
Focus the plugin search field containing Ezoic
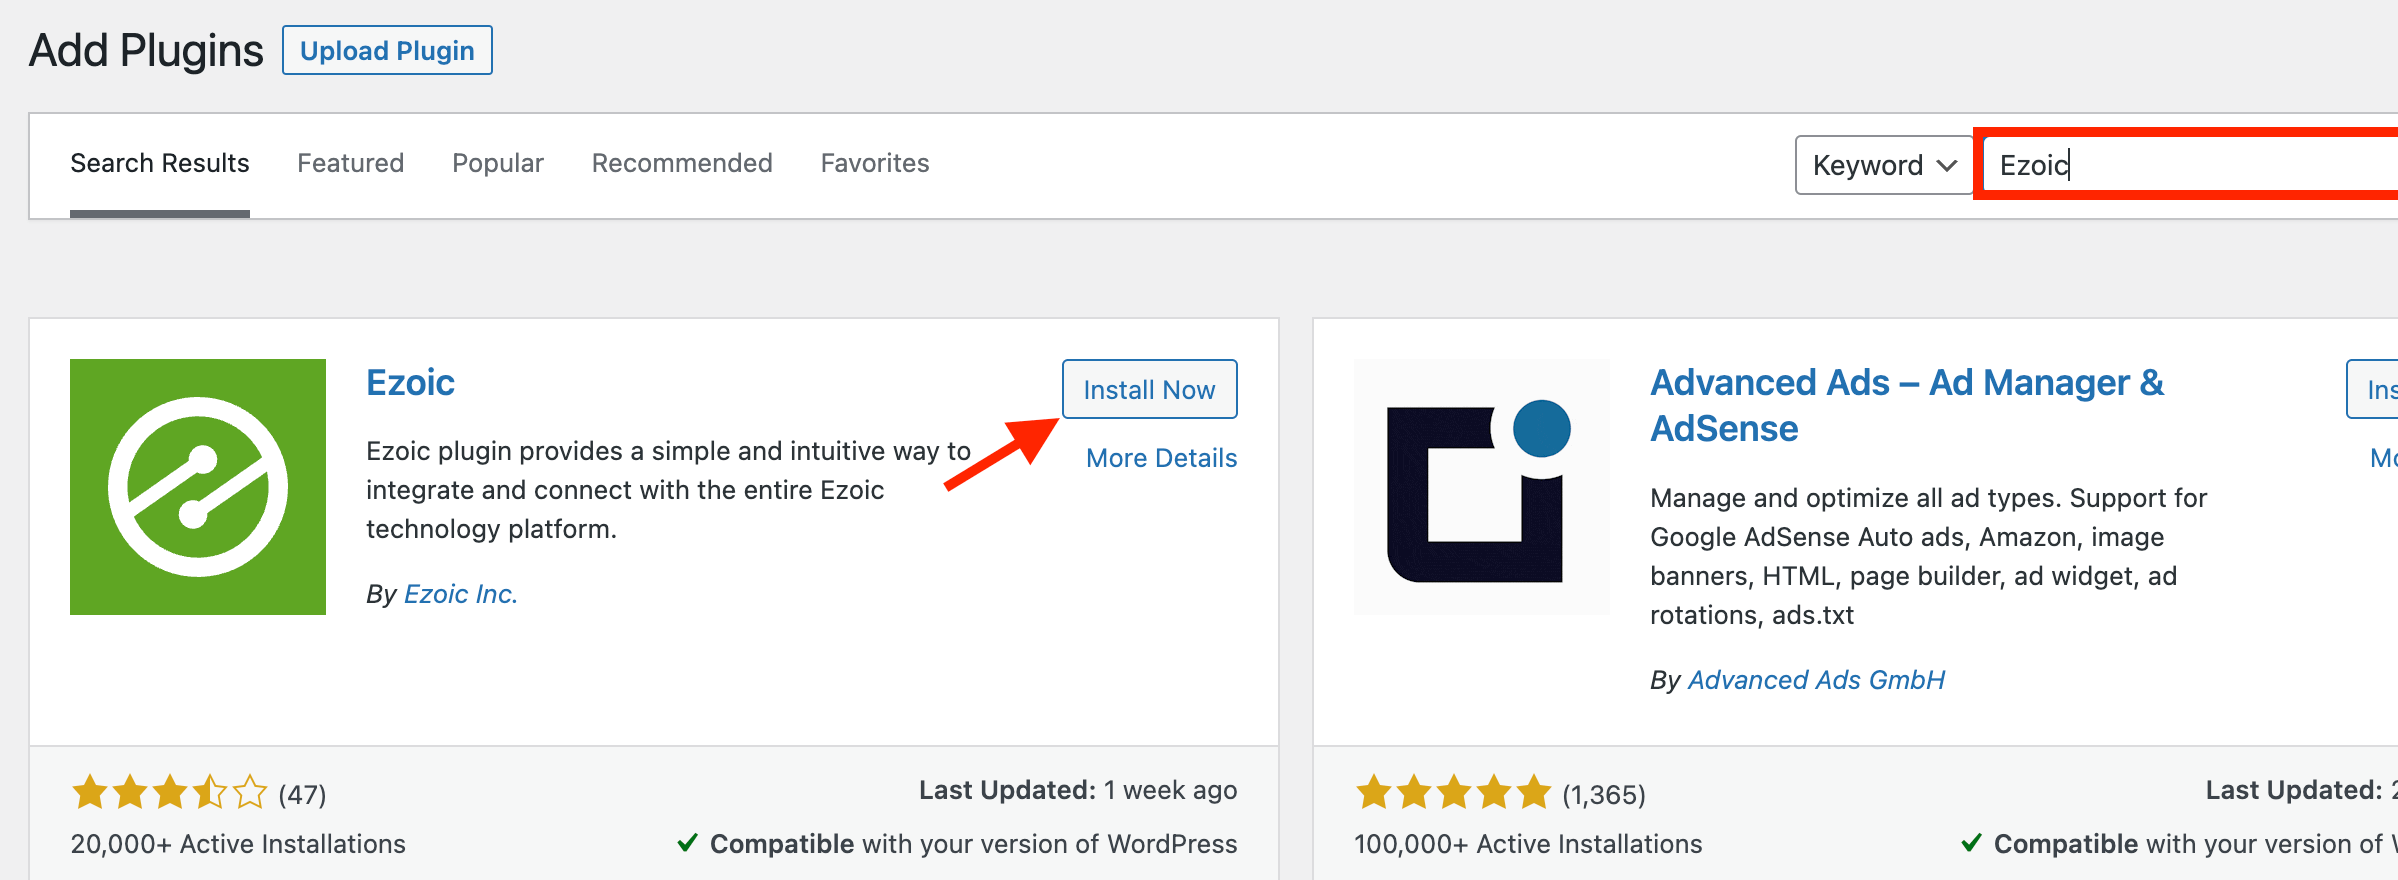coord(2190,165)
